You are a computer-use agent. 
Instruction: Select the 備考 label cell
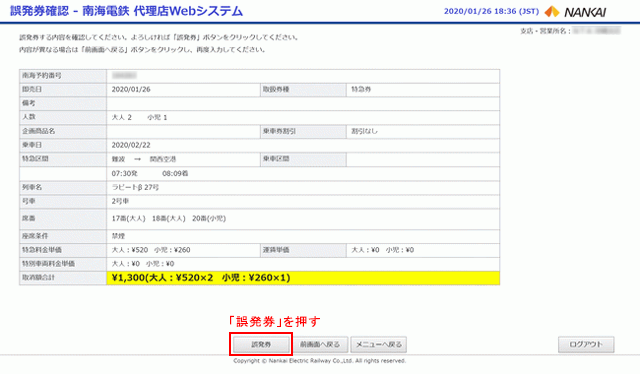click(63, 104)
